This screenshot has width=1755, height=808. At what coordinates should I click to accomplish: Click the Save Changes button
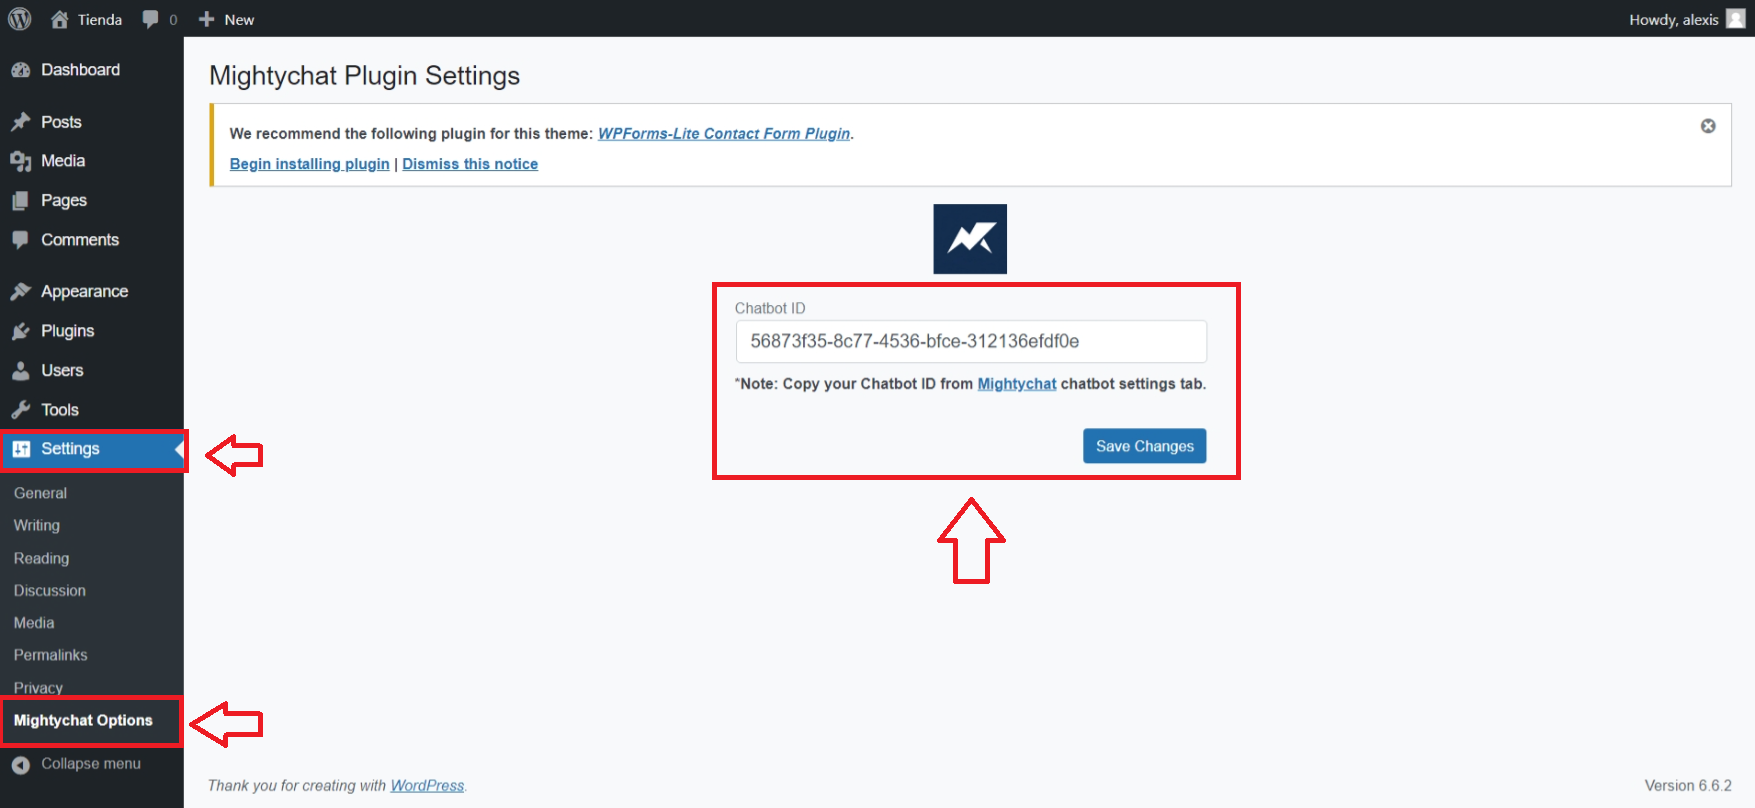[1144, 446]
